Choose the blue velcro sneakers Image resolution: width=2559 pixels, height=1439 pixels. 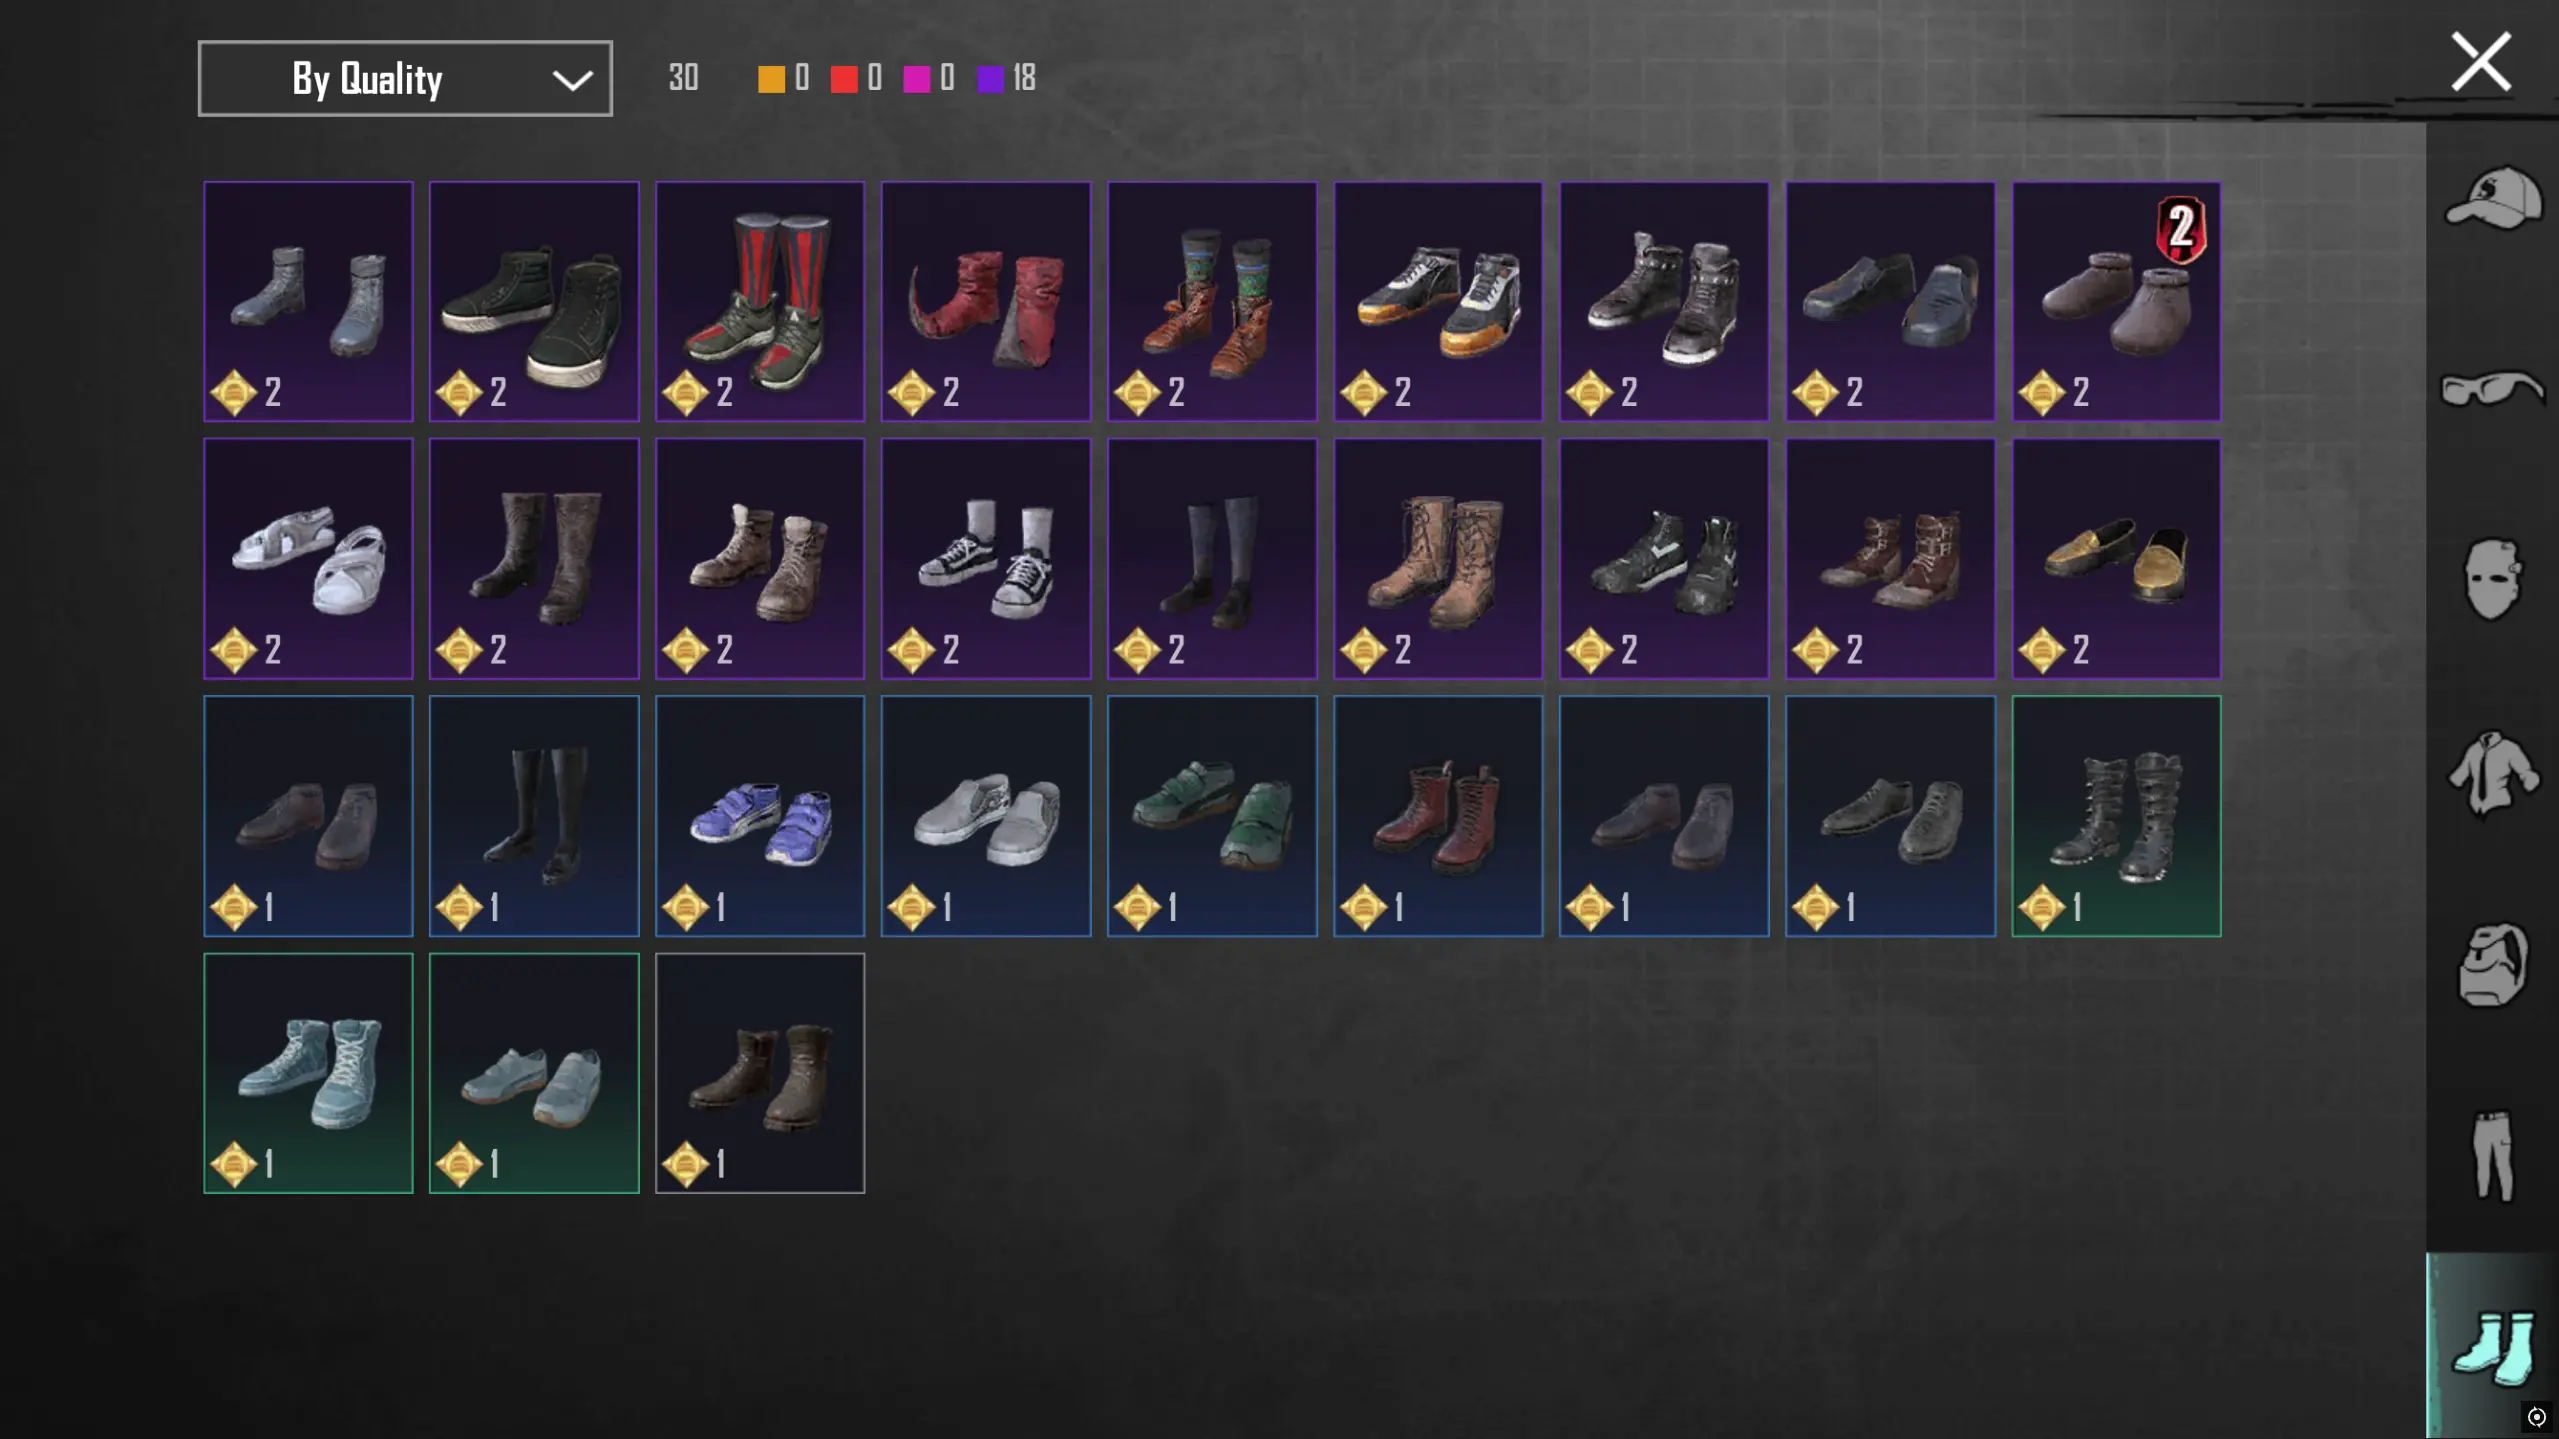point(760,816)
